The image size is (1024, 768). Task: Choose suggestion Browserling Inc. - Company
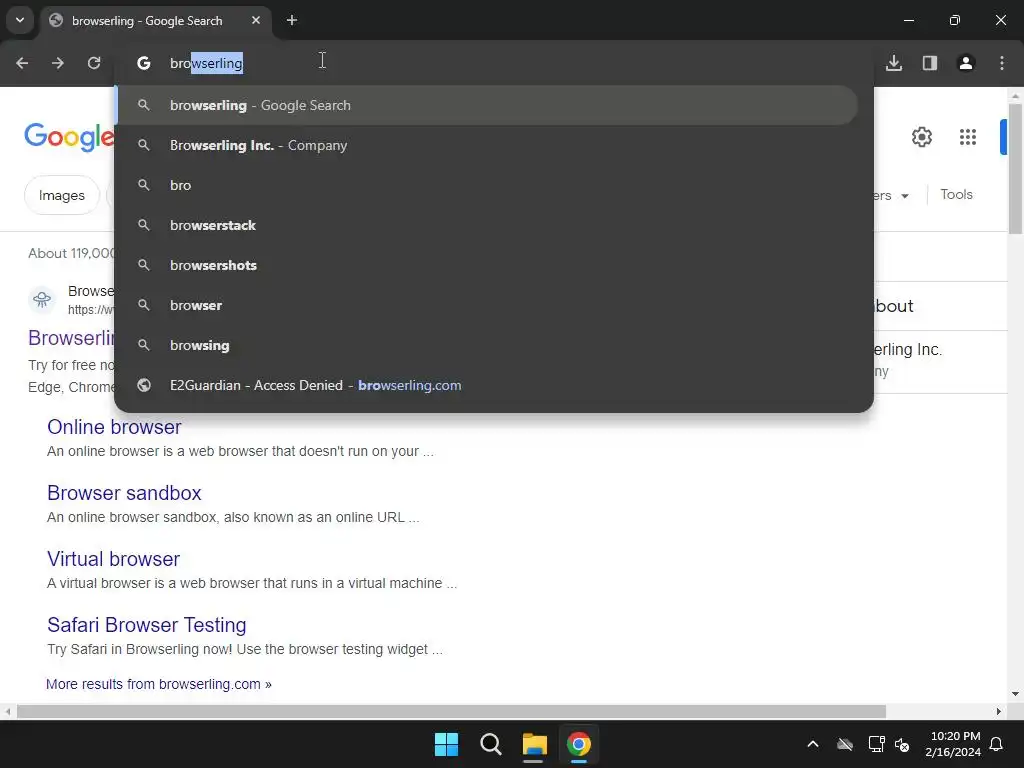(487, 145)
